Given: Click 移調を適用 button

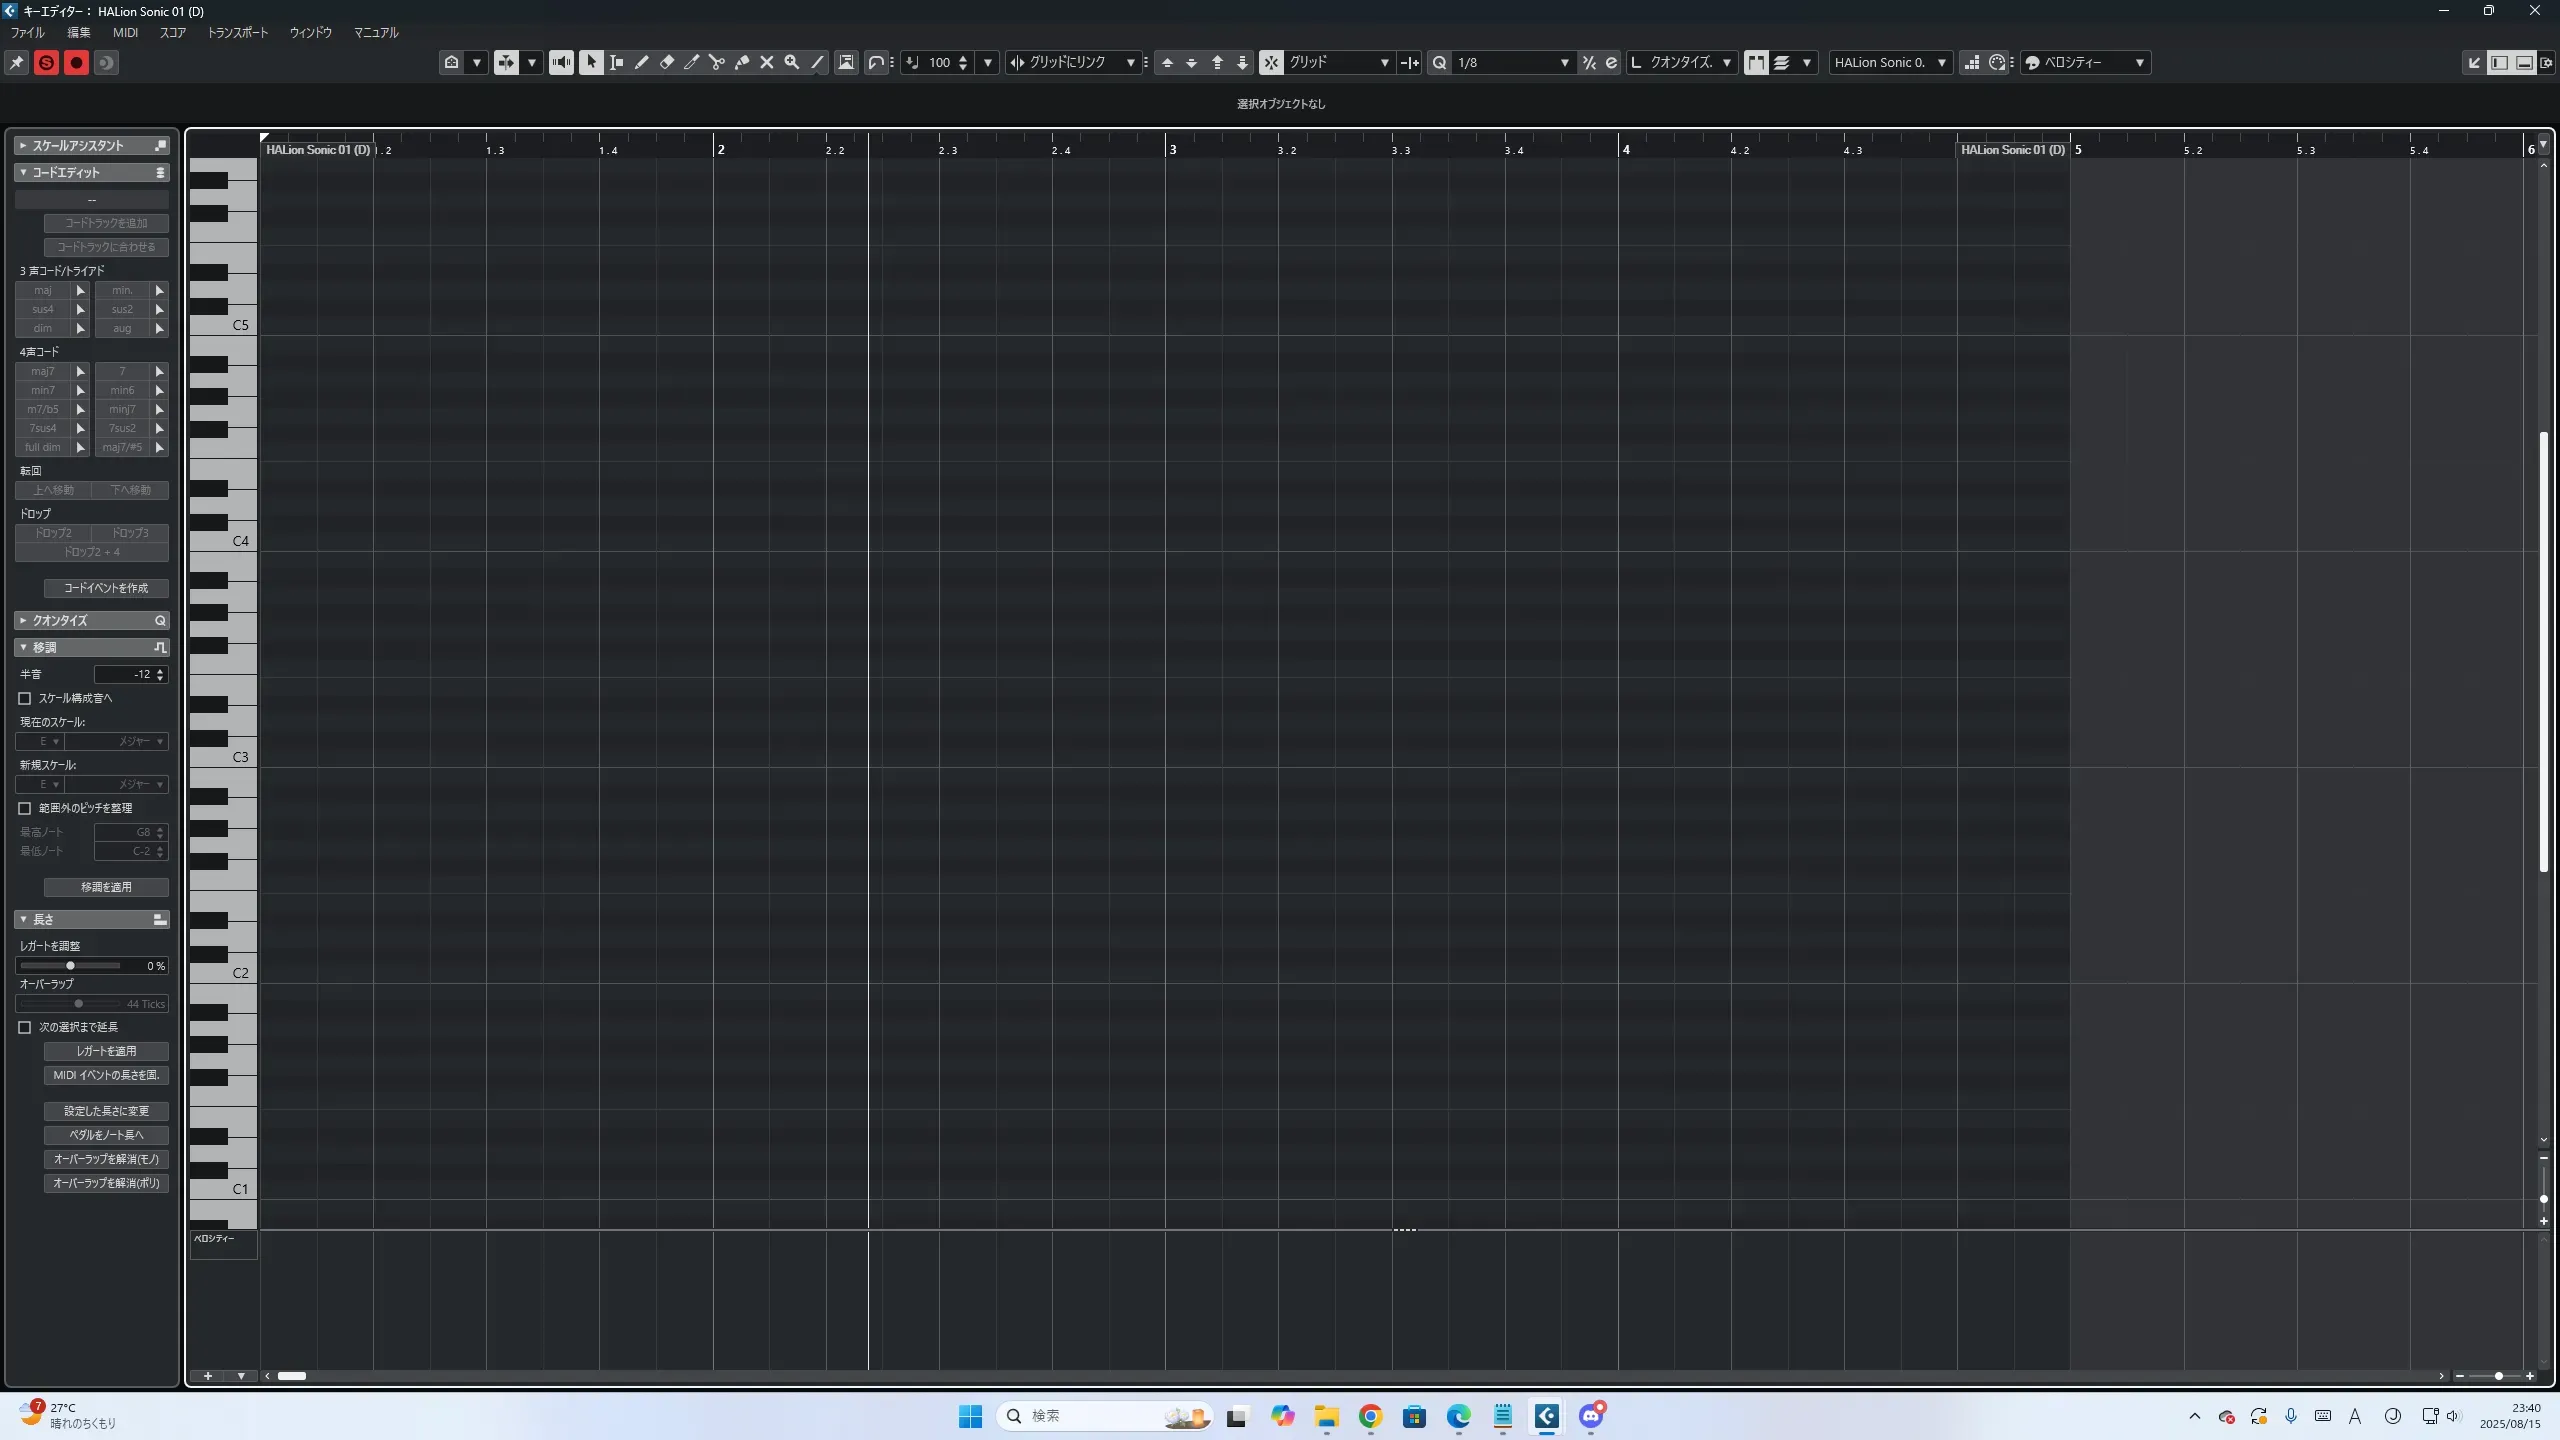Looking at the screenshot, I should pos(106,887).
